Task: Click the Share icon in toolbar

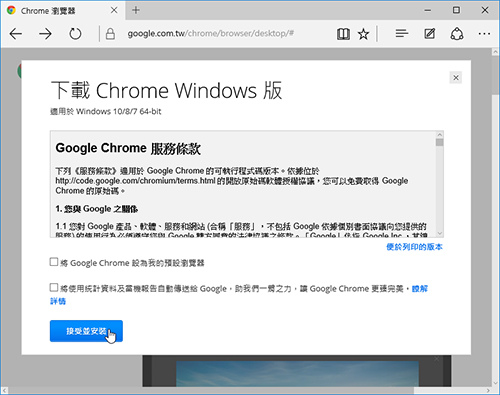Action: [457, 34]
